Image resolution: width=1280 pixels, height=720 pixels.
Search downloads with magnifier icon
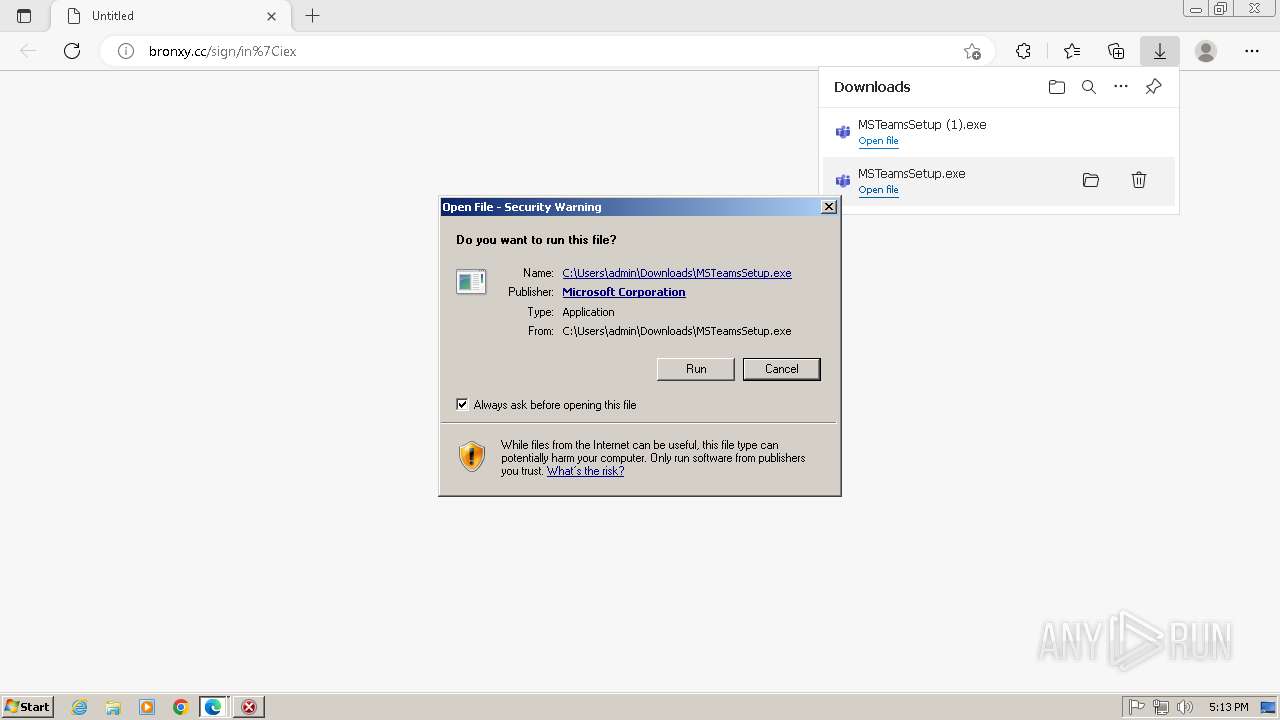(1089, 87)
